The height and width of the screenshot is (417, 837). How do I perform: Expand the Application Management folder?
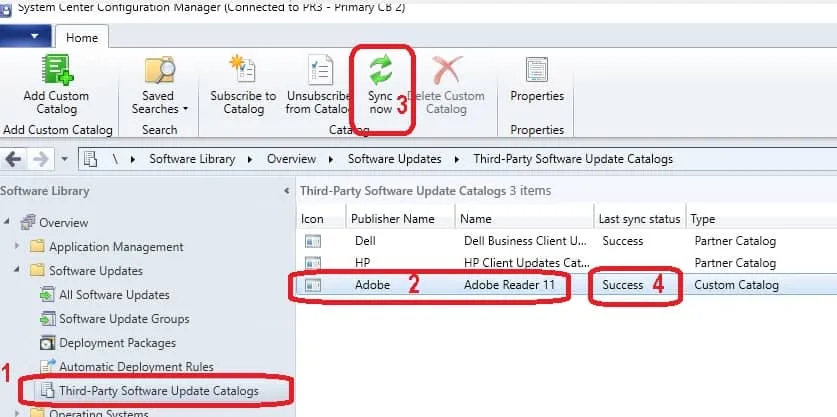16,247
